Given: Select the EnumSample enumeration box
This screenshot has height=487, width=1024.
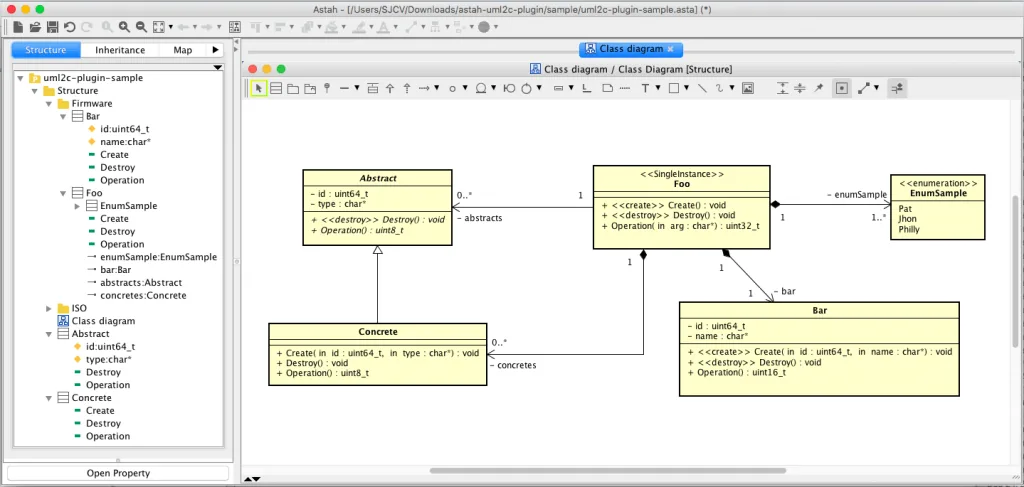Looking at the screenshot, I should [938, 207].
